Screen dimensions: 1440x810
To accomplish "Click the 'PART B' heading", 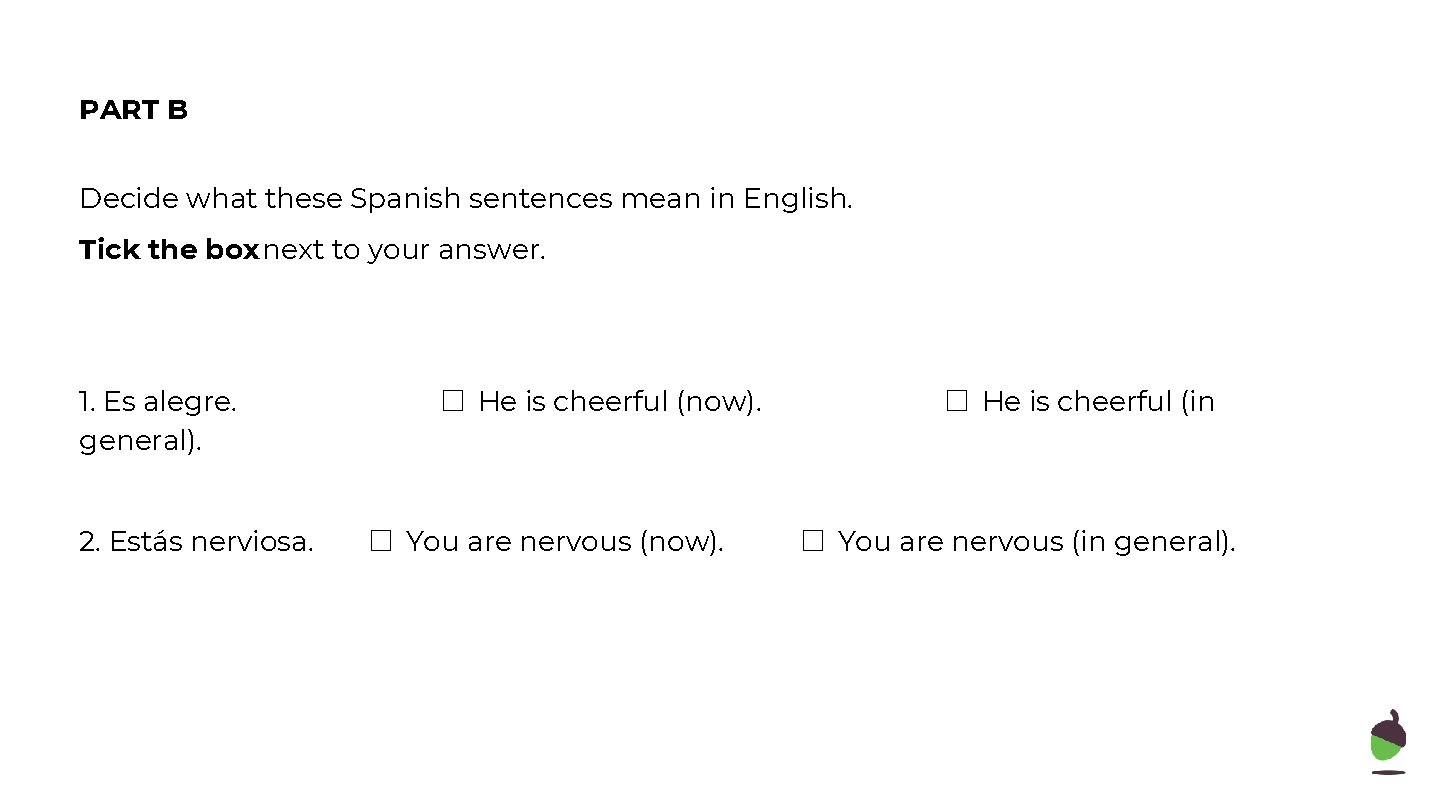I will tap(133, 110).
